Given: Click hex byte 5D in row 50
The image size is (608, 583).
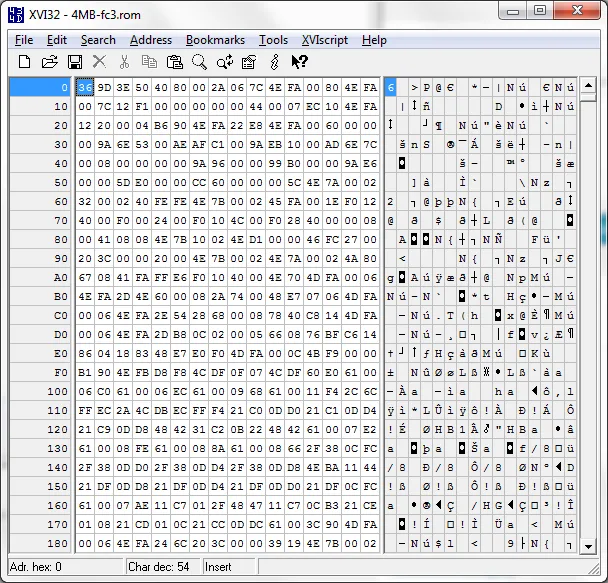Looking at the screenshot, I should coord(123,182).
